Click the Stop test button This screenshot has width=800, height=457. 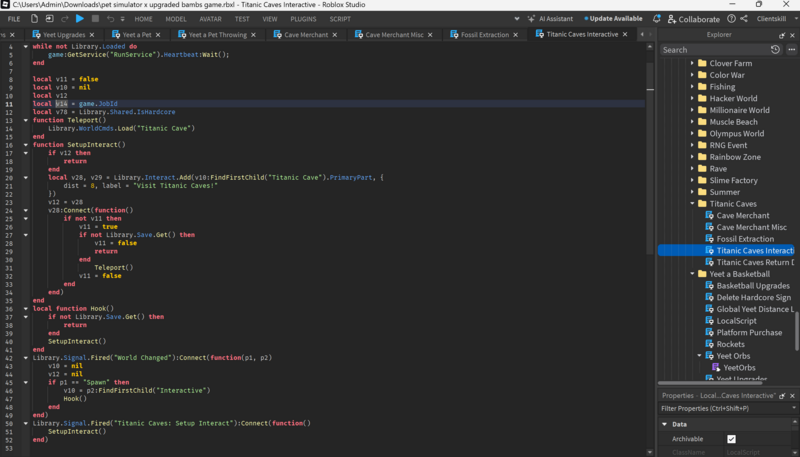pos(95,18)
